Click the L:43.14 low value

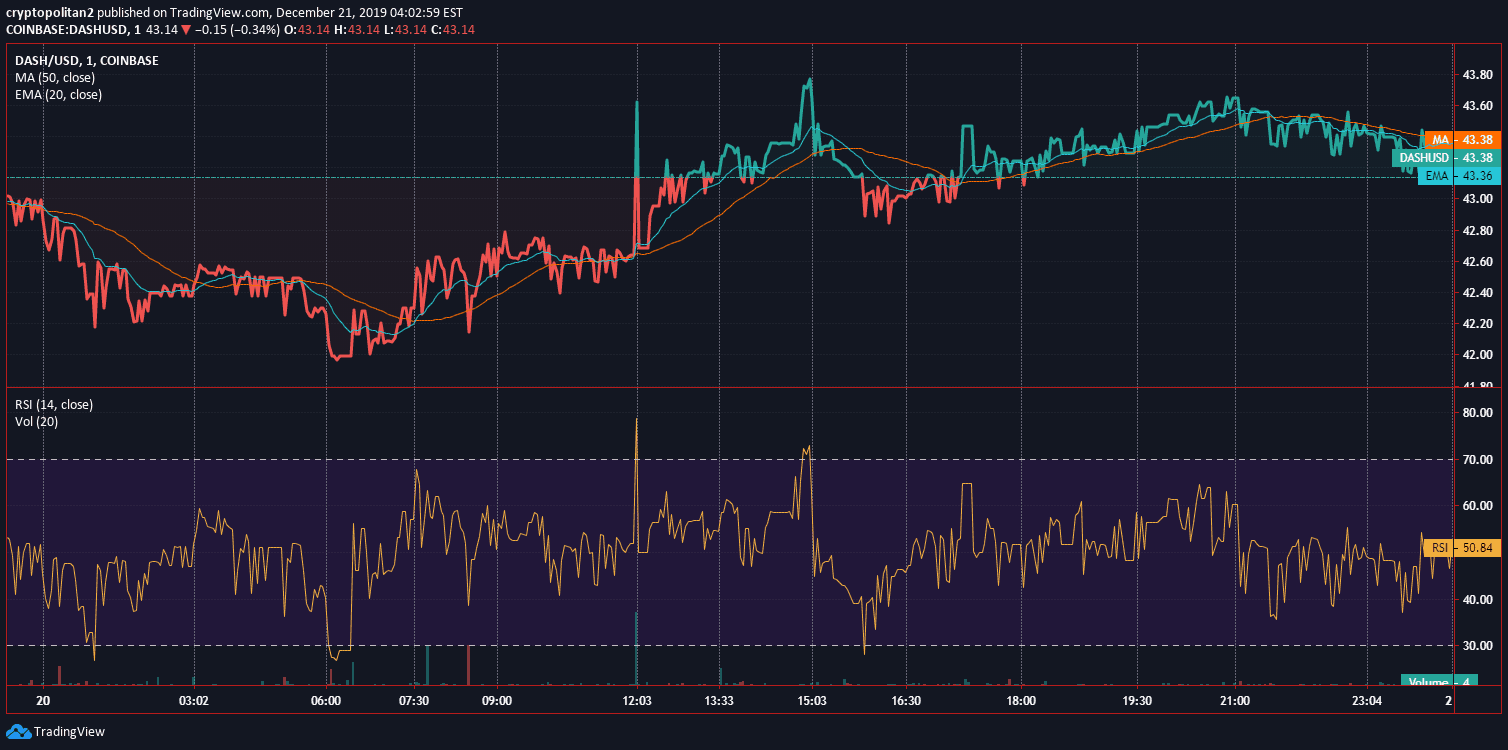tap(405, 30)
